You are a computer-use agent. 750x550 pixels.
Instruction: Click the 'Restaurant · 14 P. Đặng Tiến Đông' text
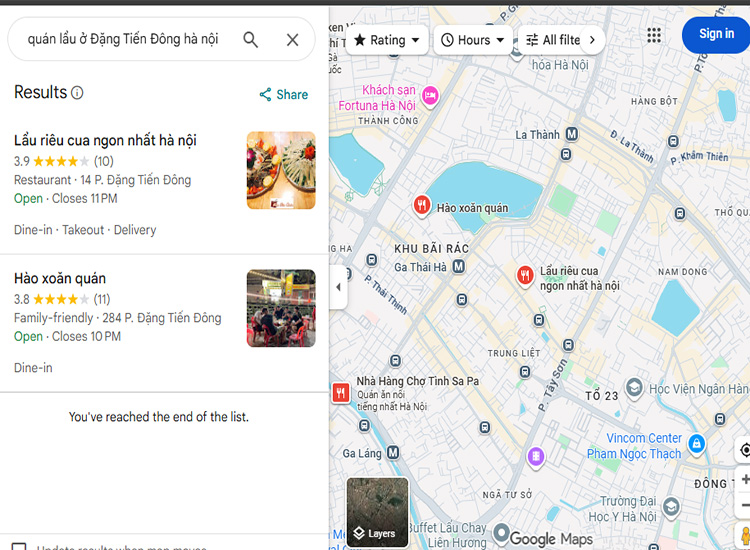[102, 180]
